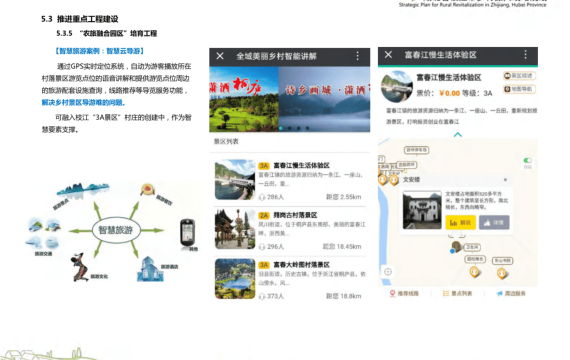Open the 推荐线路 recommended routes tab

pyautogui.click(x=404, y=293)
